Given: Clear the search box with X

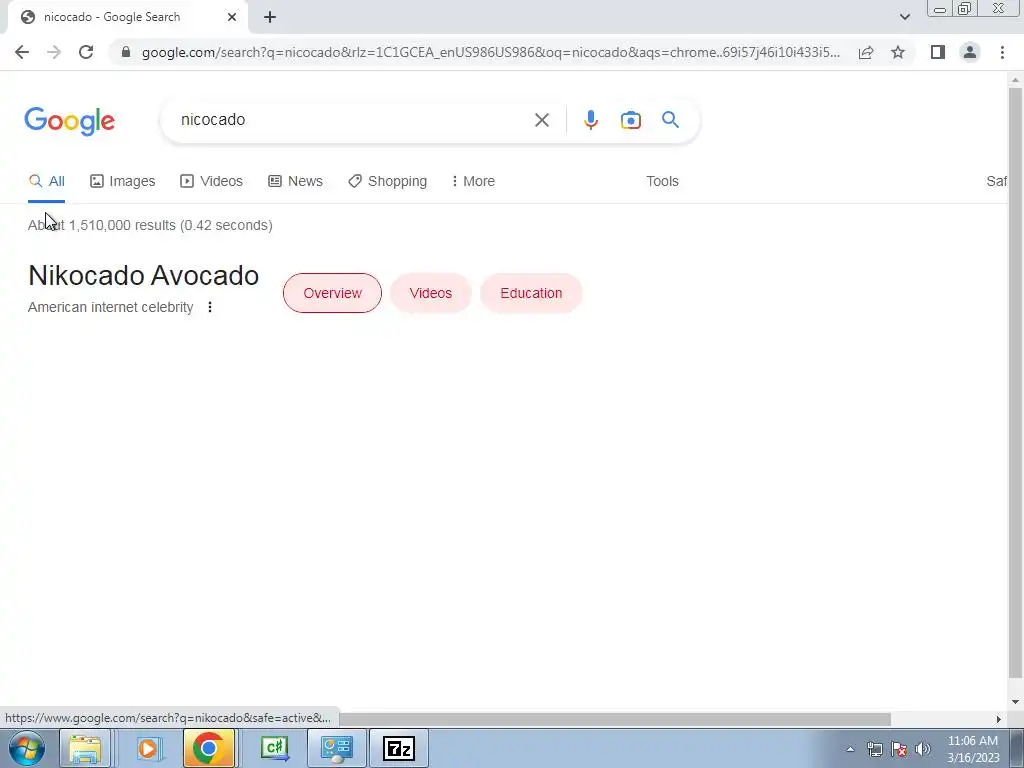Looking at the screenshot, I should click(x=541, y=120).
